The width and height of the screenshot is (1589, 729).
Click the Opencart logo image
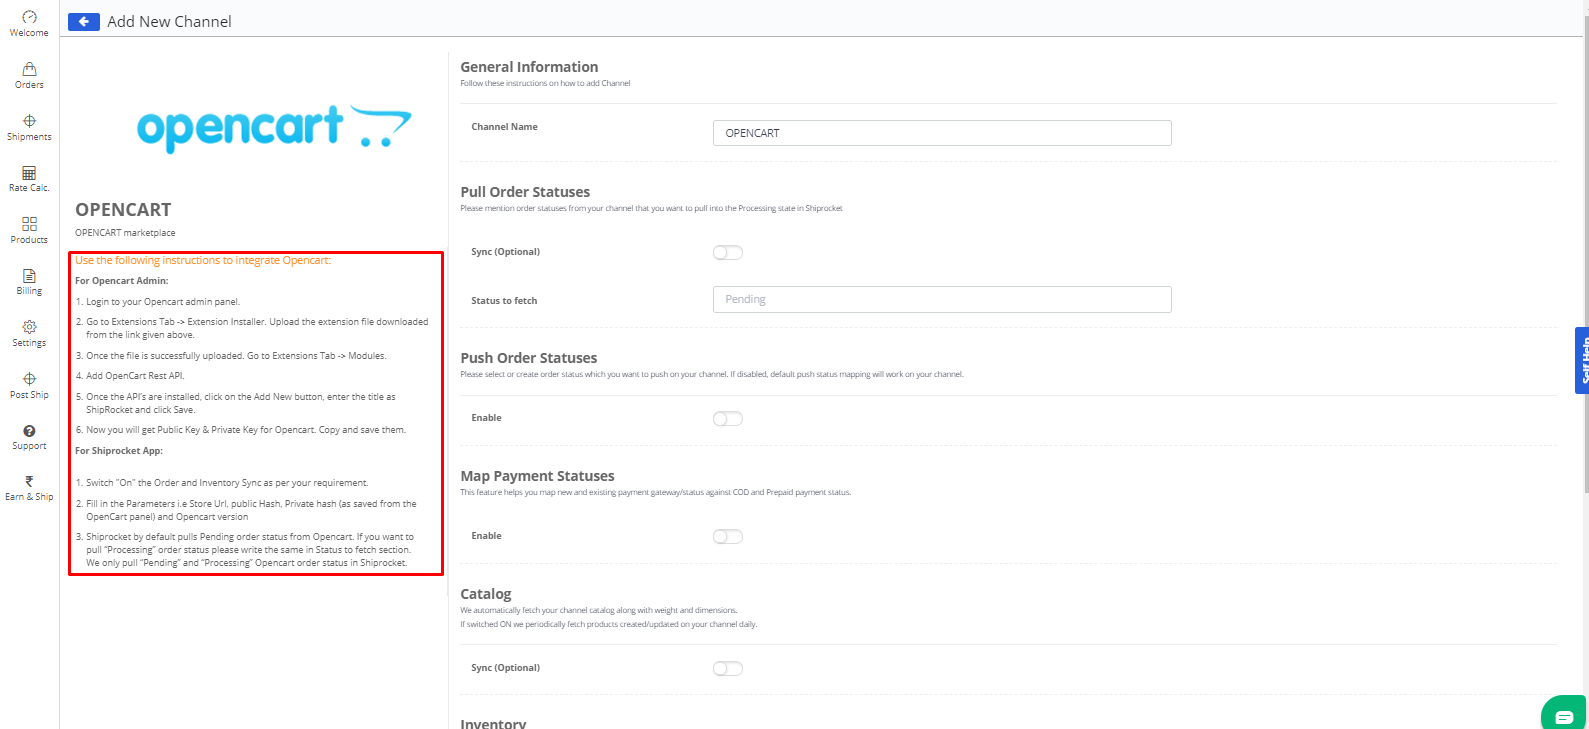pyautogui.click(x=274, y=128)
